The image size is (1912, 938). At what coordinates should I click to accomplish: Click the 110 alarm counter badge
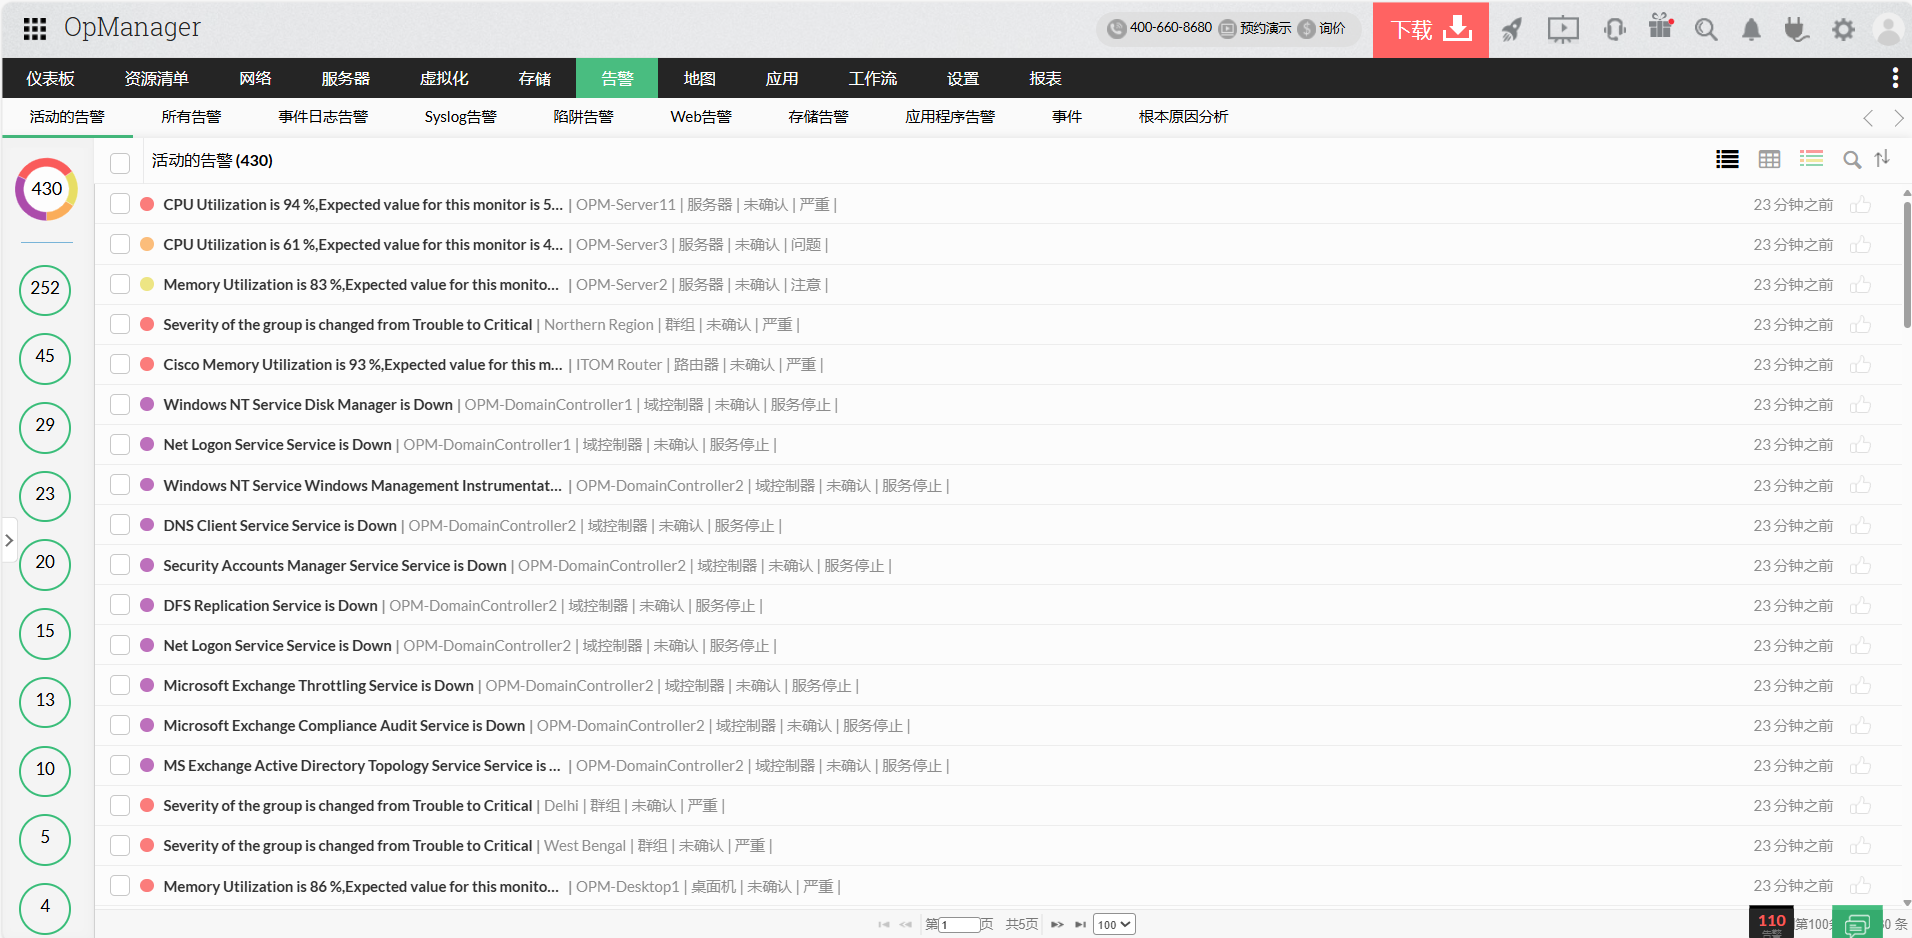coord(1771,923)
